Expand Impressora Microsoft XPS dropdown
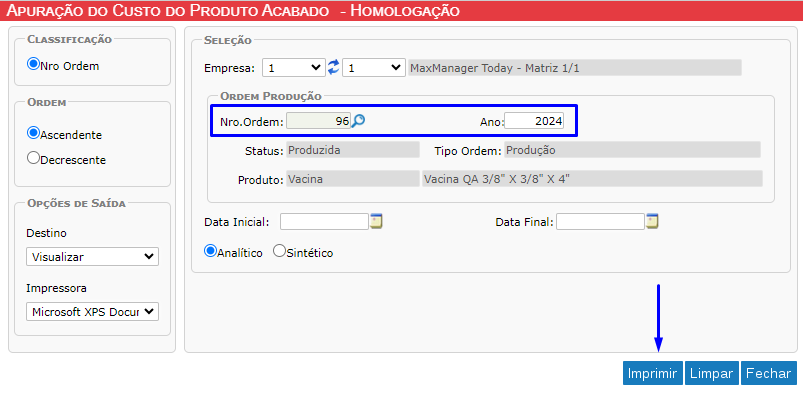The height and width of the screenshot is (393, 803). click(x=92, y=312)
